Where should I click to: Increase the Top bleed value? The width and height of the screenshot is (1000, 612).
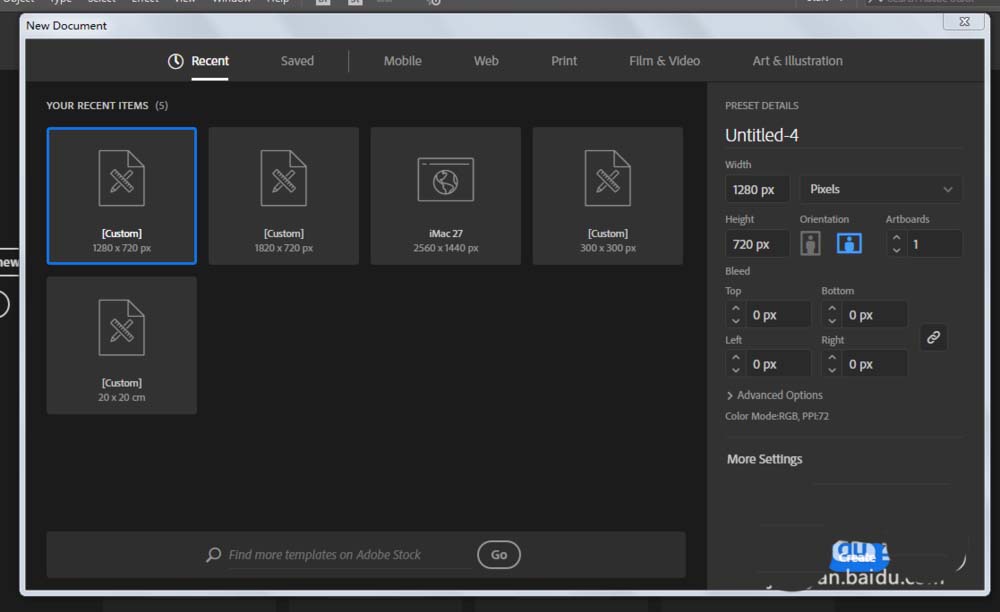point(735,308)
